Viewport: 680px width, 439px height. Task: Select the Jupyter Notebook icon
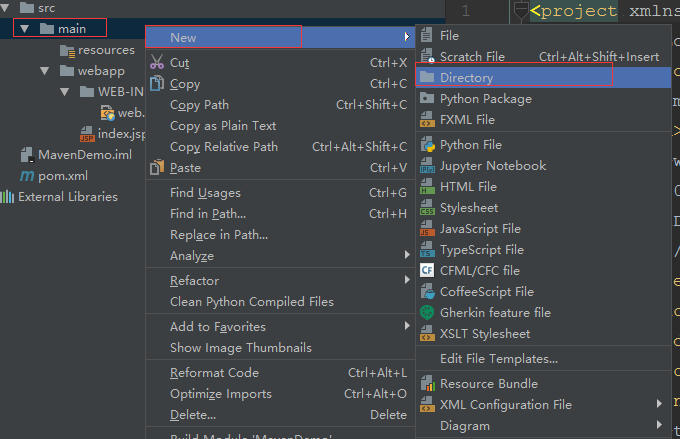pyautogui.click(x=427, y=166)
